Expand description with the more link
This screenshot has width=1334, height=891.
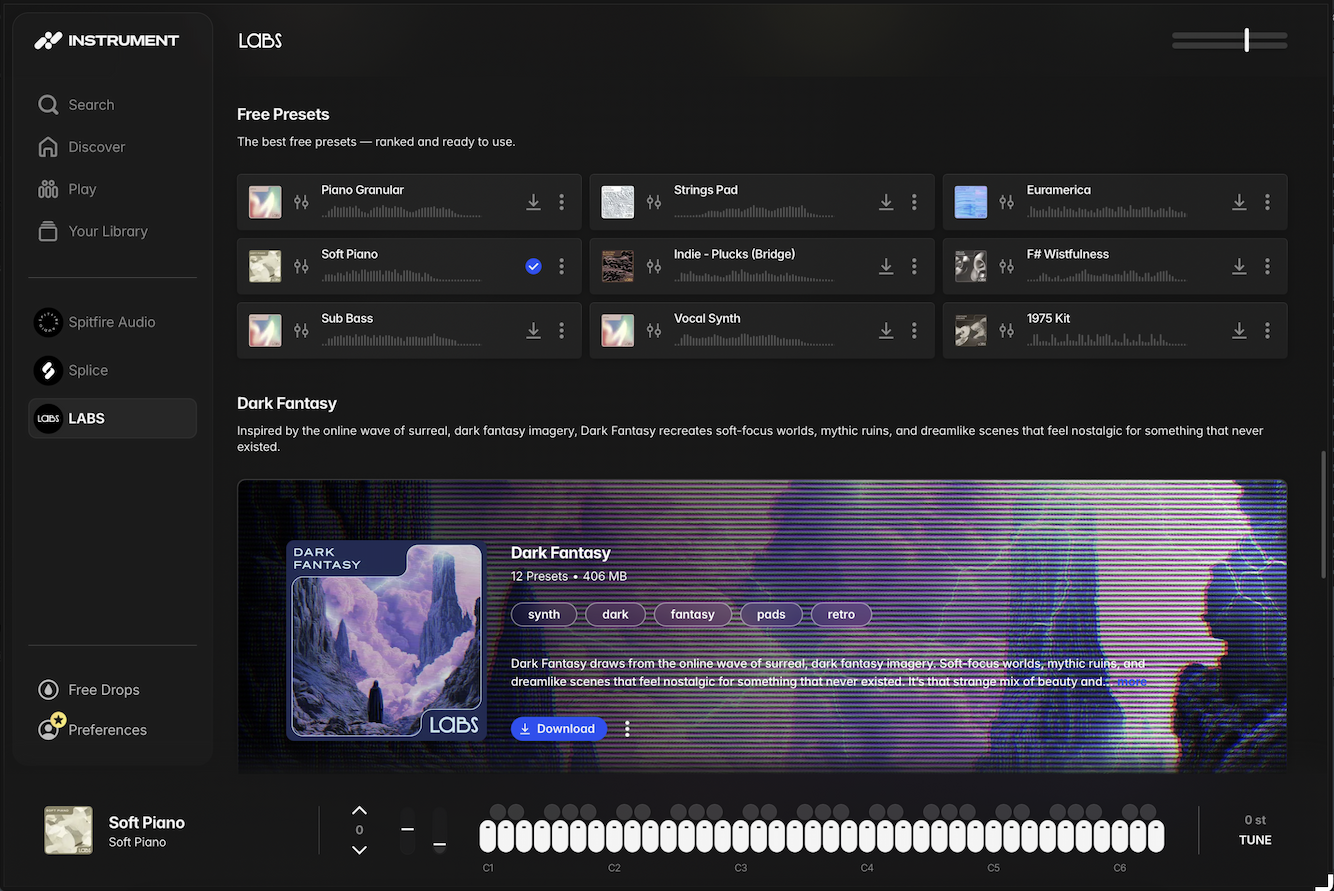click(x=1132, y=682)
